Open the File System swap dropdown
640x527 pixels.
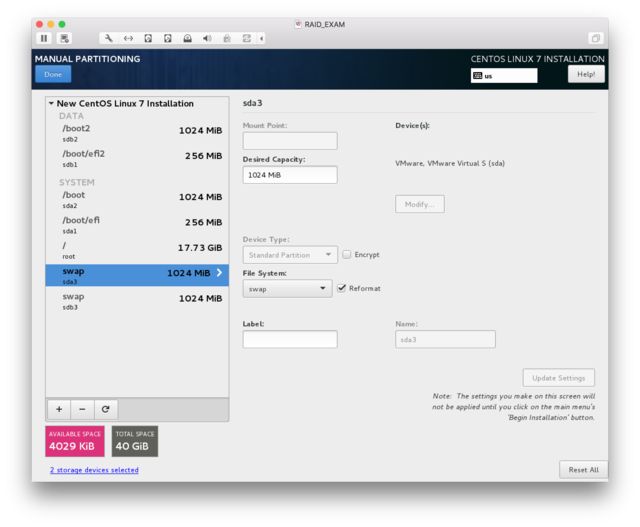coord(287,288)
